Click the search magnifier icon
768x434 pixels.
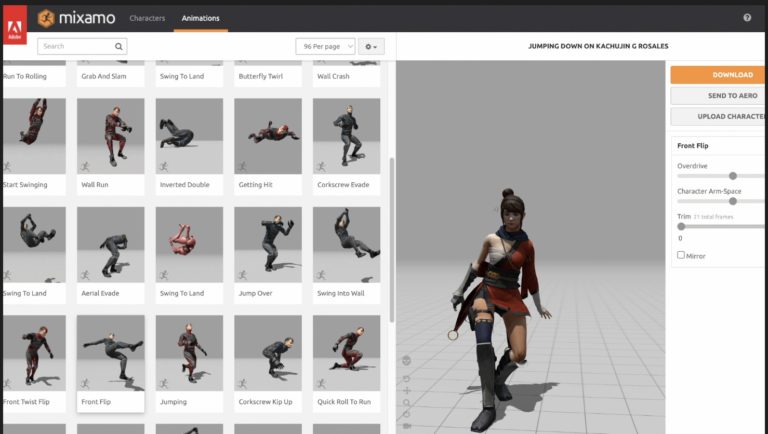(x=119, y=46)
